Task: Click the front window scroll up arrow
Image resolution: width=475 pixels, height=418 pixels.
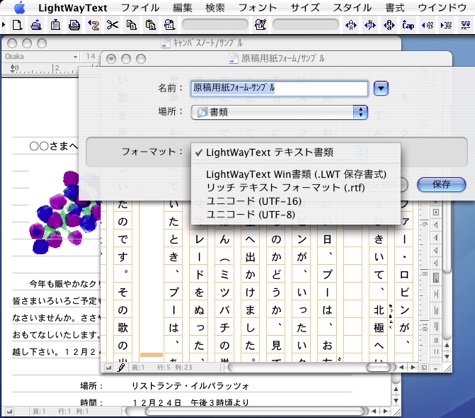Action: point(447,345)
